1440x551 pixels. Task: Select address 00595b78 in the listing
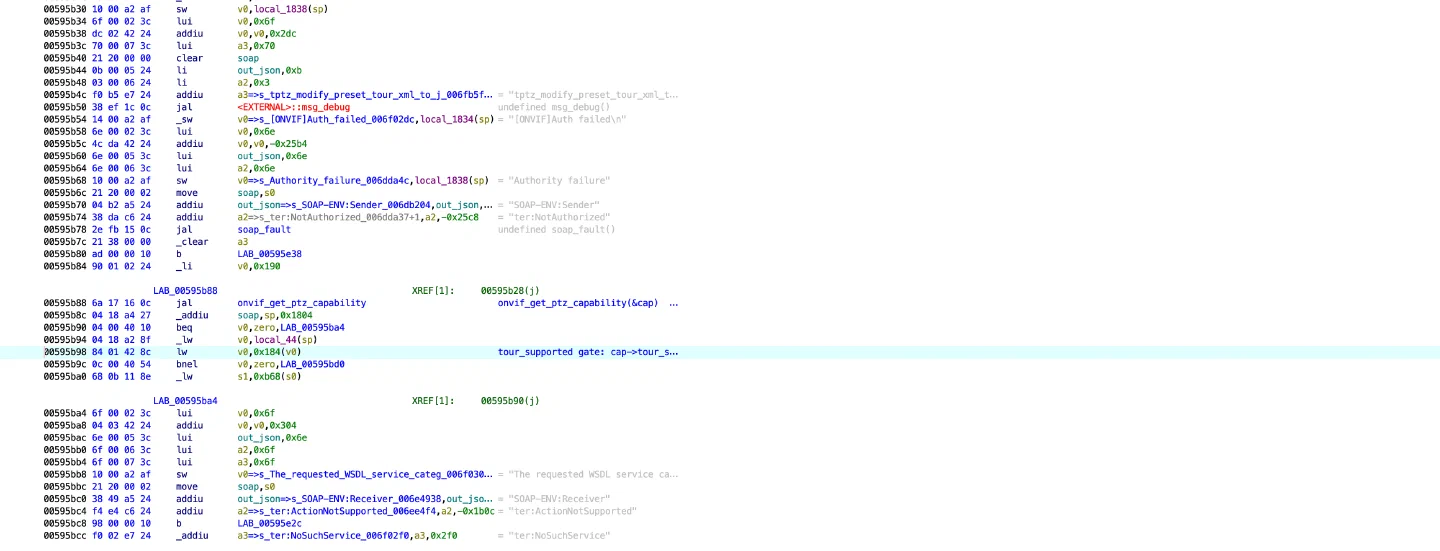pos(64,229)
